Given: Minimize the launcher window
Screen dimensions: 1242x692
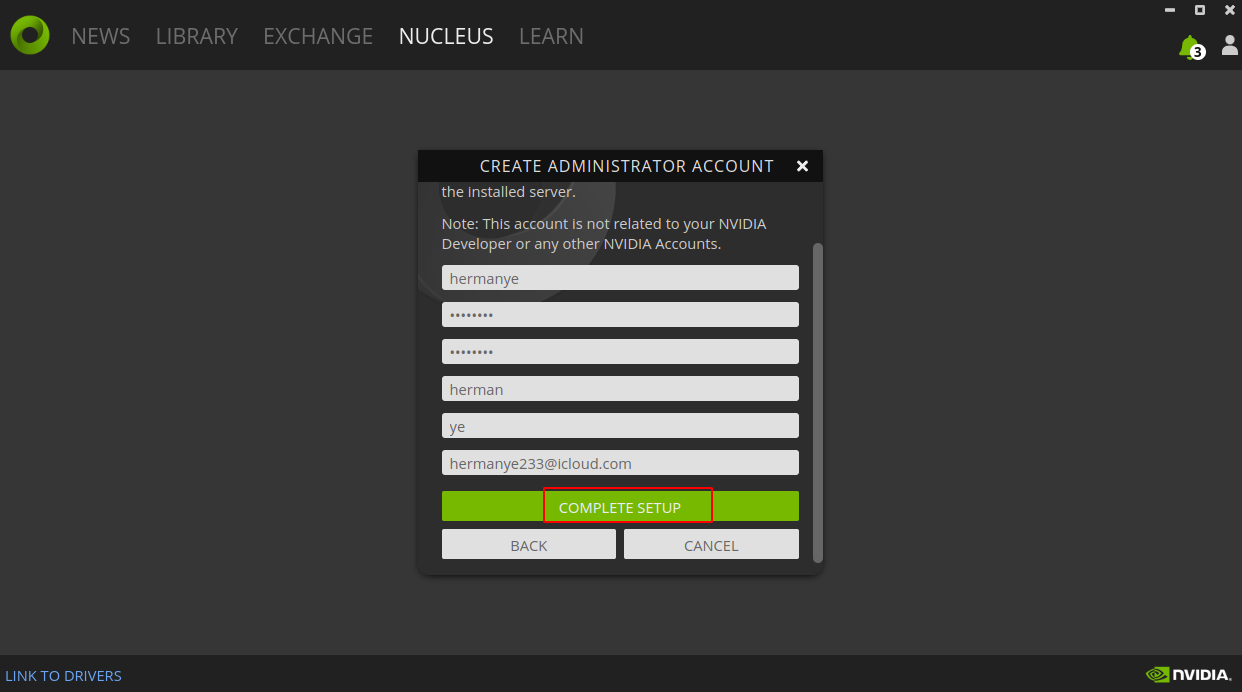Looking at the screenshot, I should pos(1170,10).
